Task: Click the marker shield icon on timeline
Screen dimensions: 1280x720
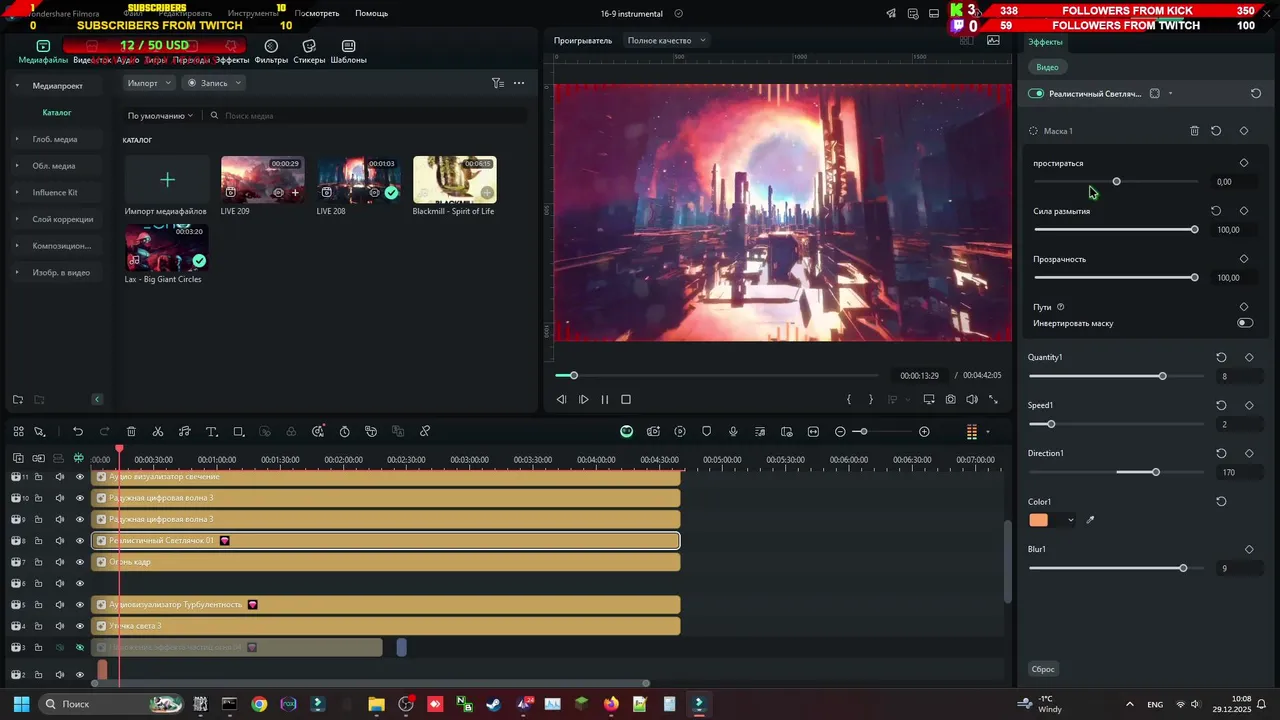Action: tap(707, 432)
